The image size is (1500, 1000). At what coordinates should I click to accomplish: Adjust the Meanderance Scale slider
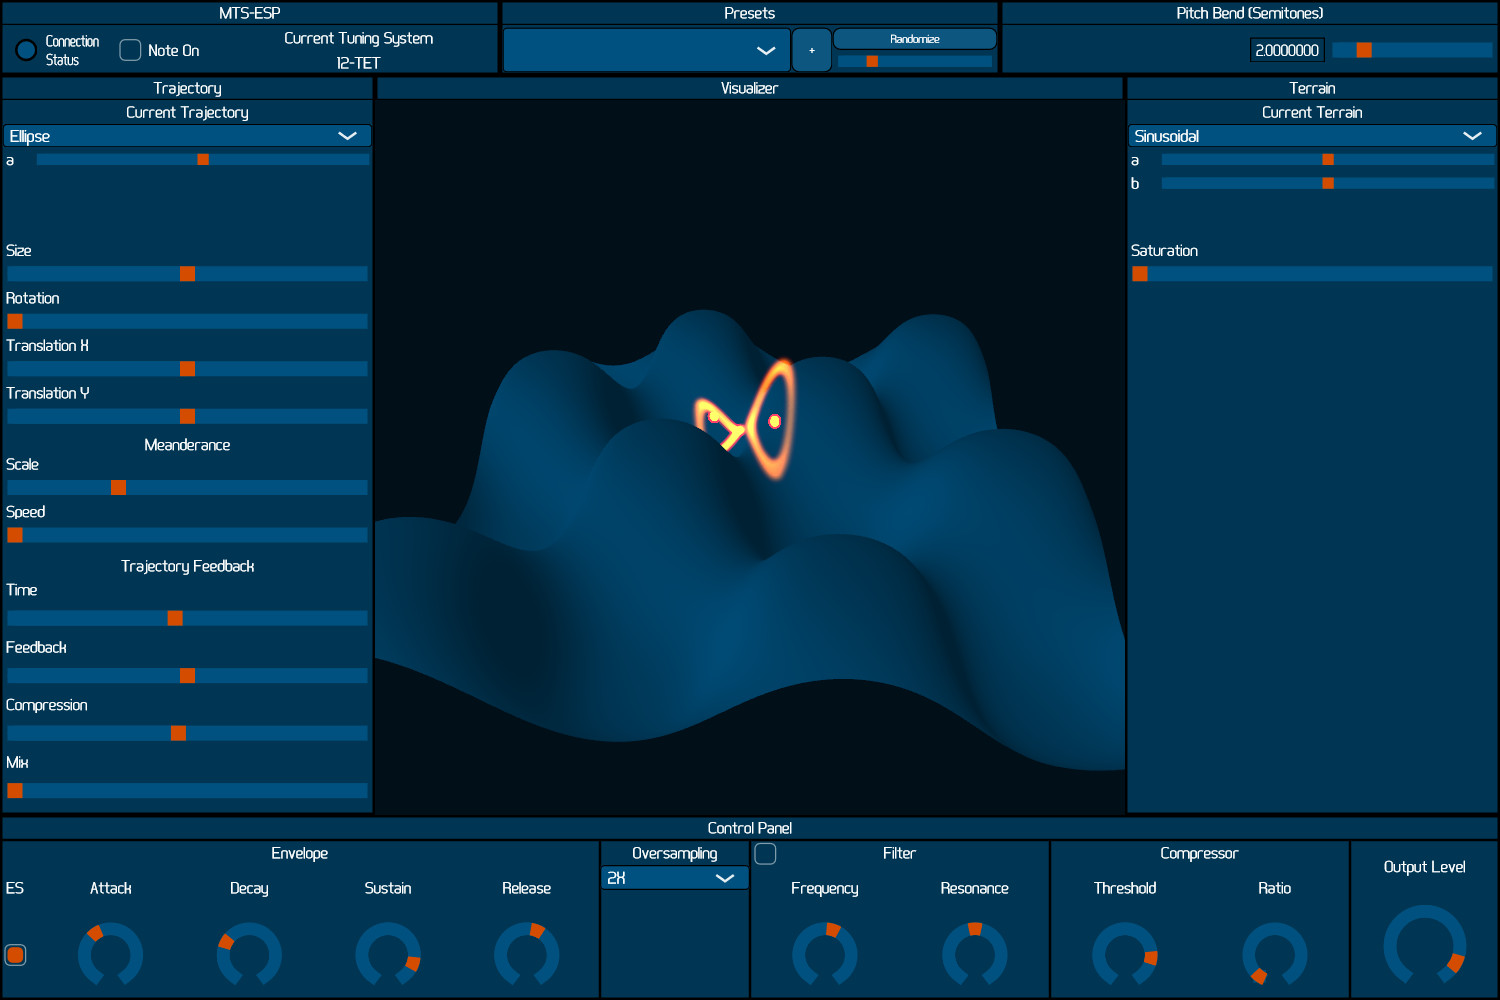coord(187,488)
